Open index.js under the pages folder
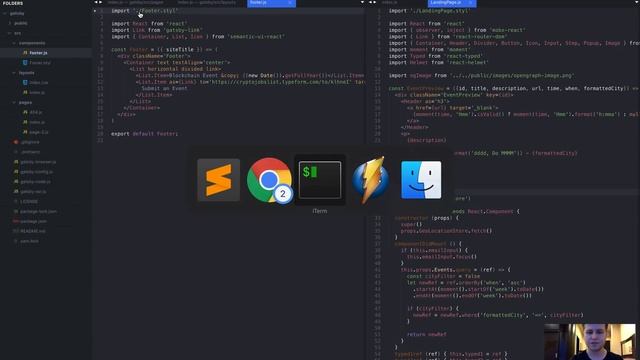This screenshot has width=640, height=360. [37, 122]
